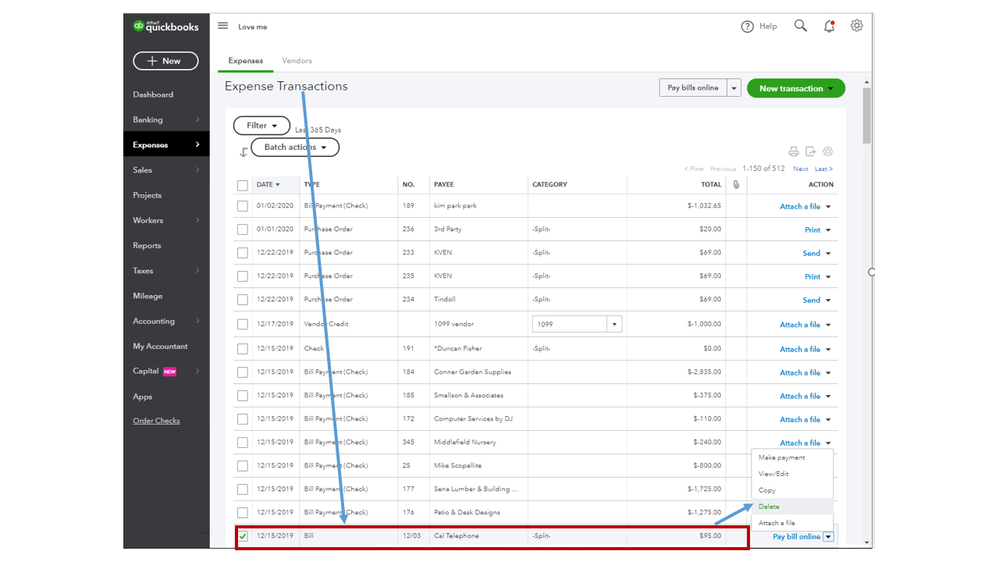The width and height of the screenshot is (999, 562).
Task: Switch to the Vendors tab
Action: coord(297,61)
